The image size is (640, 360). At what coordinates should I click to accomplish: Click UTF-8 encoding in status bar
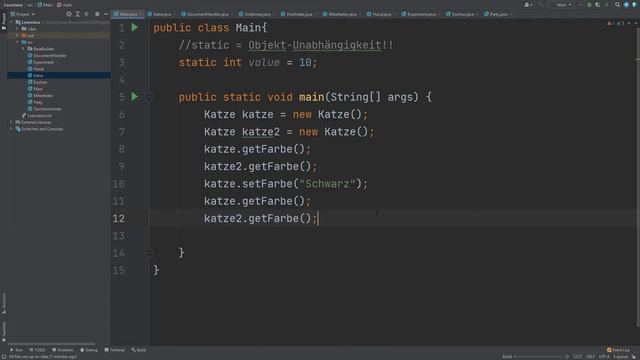point(604,357)
